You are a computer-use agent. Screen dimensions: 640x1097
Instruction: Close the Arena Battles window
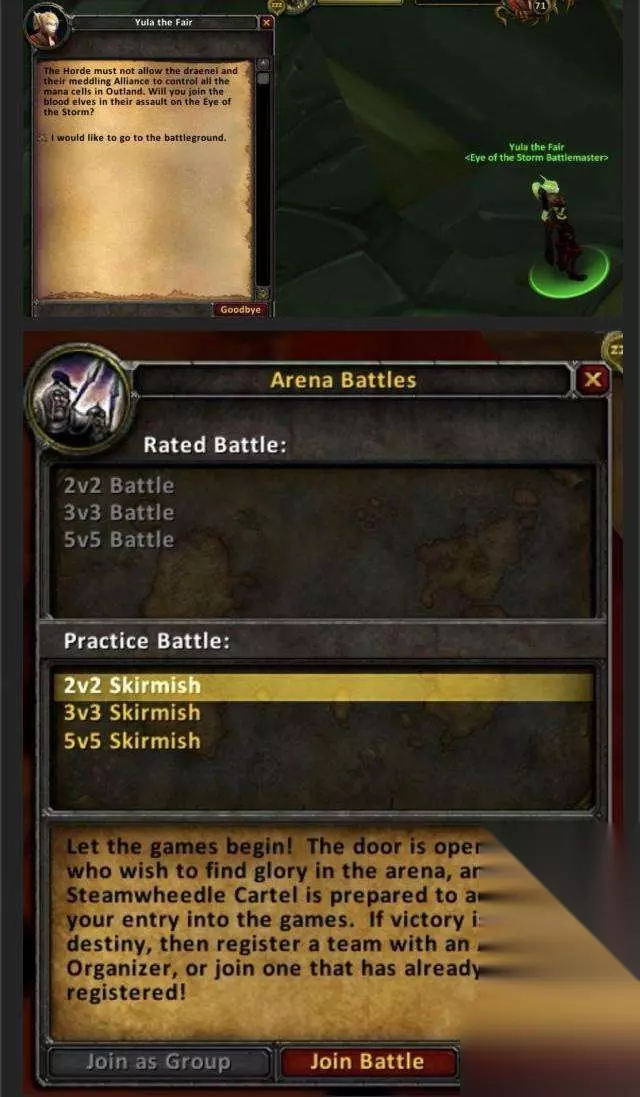click(x=592, y=380)
